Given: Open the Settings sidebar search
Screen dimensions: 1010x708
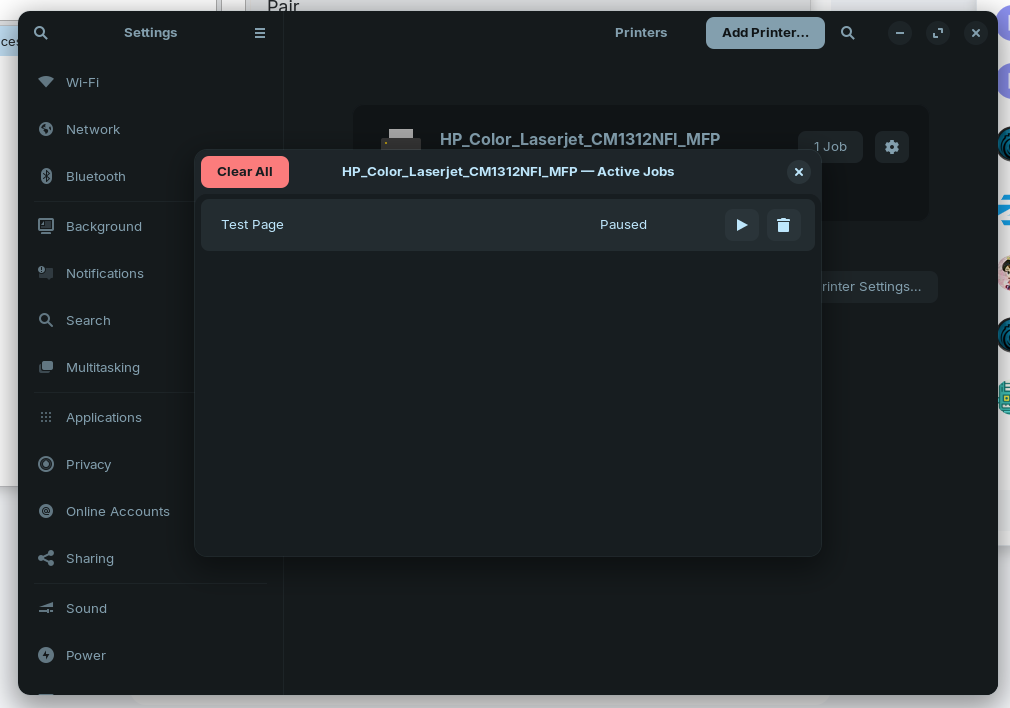Looking at the screenshot, I should click(x=41, y=33).
